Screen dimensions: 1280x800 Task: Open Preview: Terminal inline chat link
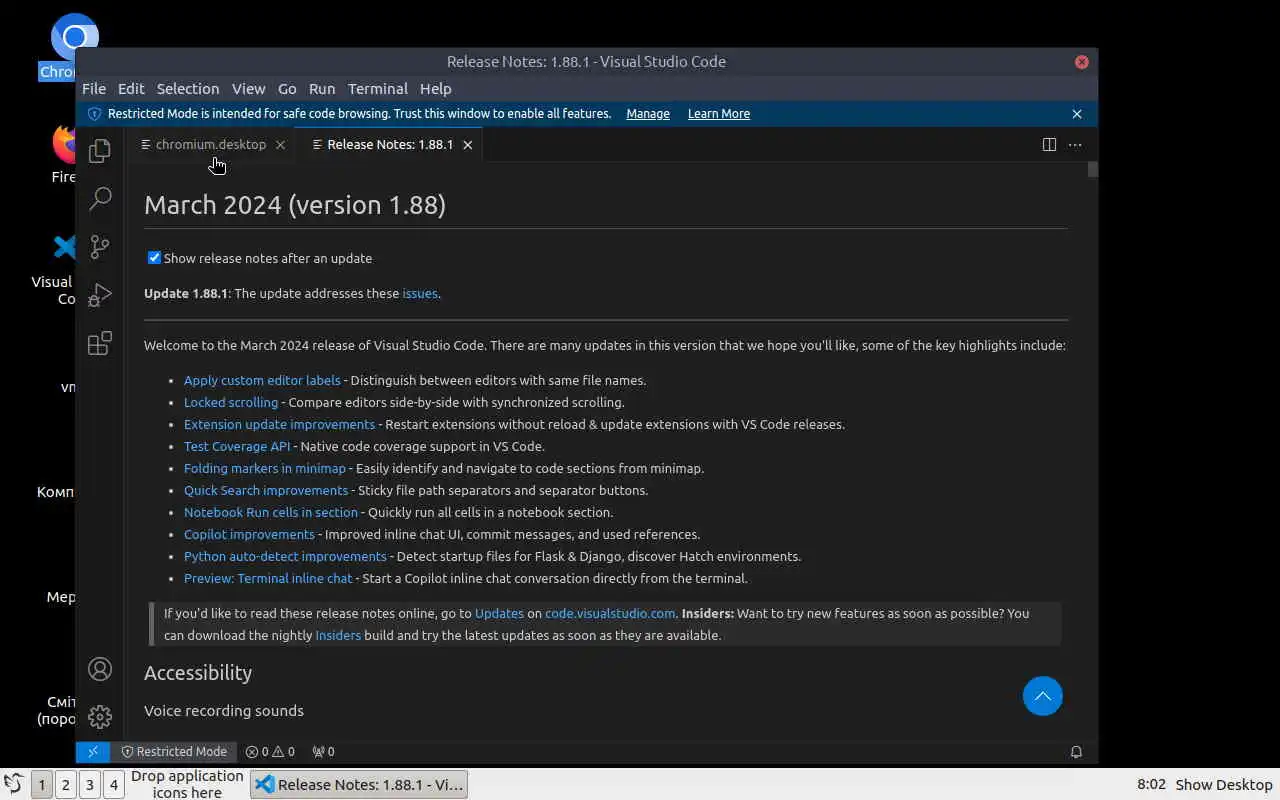[x=268, y=578]
